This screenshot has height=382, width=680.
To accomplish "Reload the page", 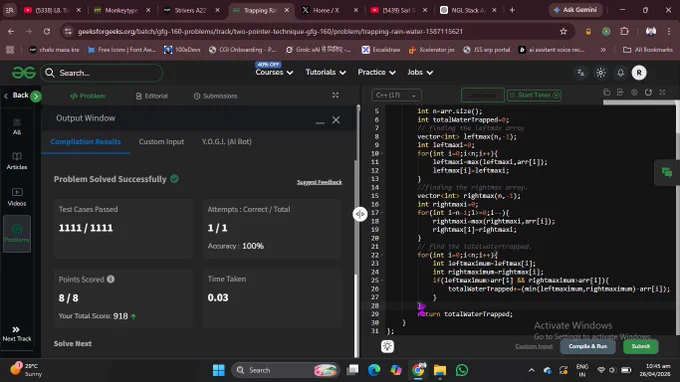I will pos(47,31).
